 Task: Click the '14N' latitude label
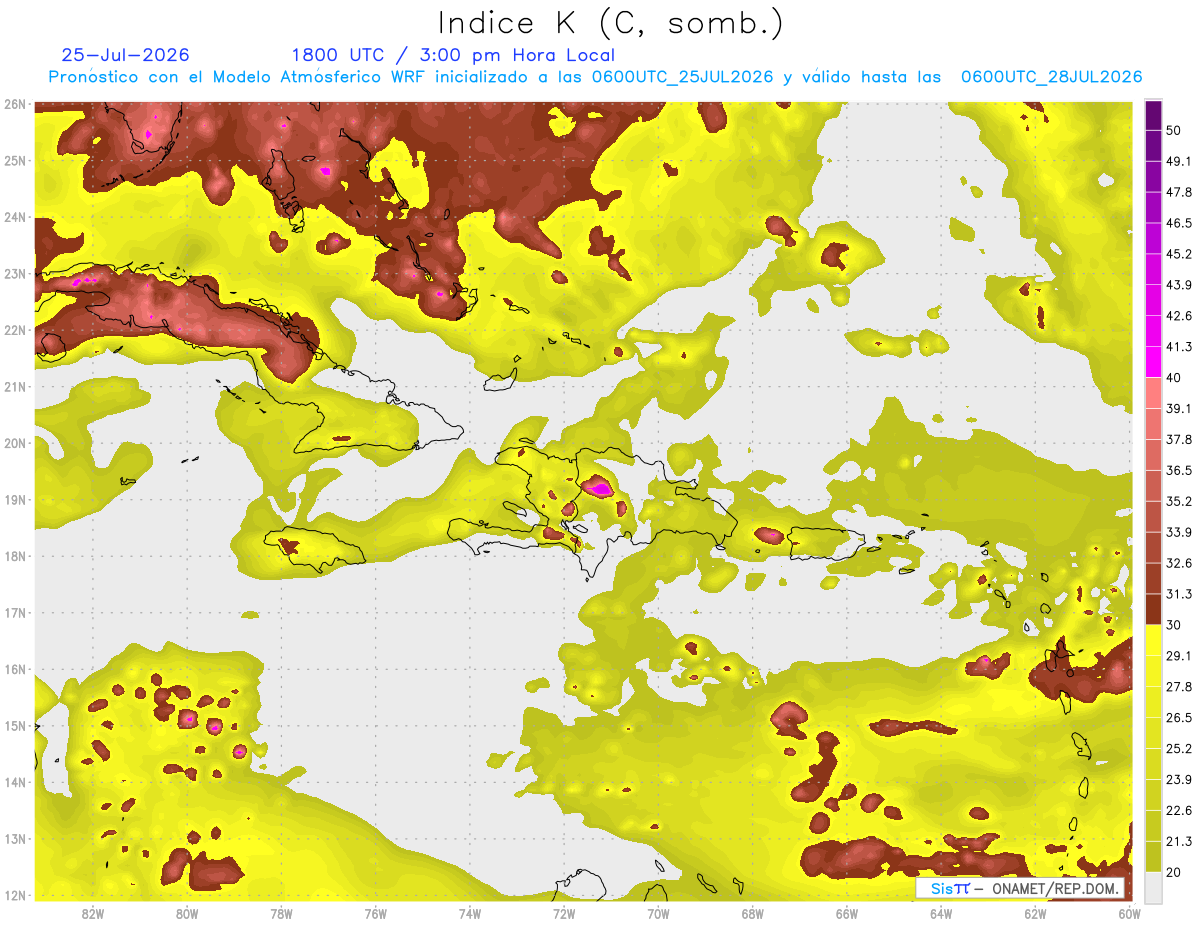click(x=15, y=782)
